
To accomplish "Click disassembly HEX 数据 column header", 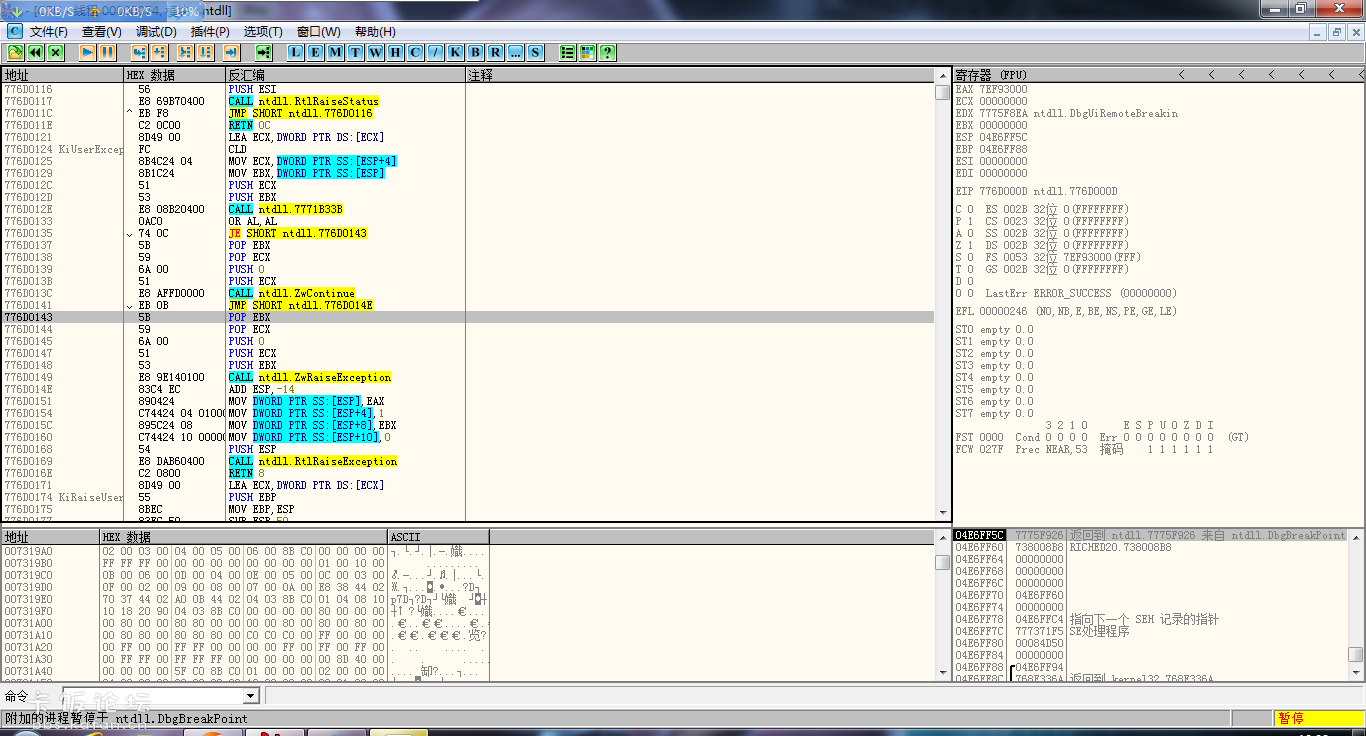I will pos(175,75).
